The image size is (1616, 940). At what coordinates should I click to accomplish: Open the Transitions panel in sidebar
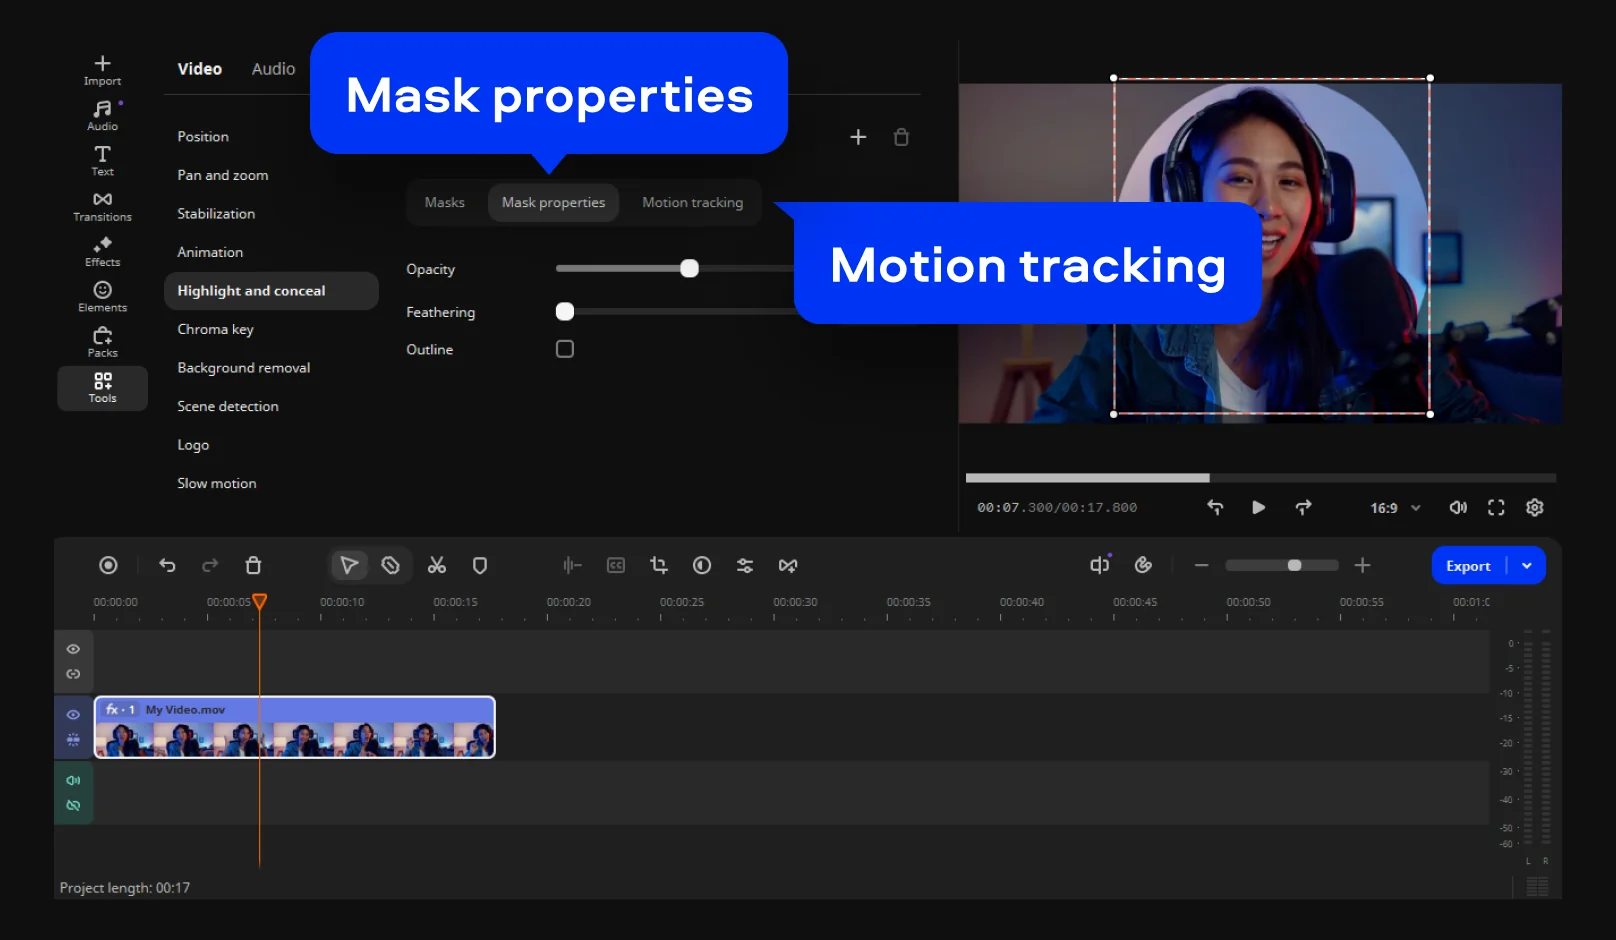click(102, 206)
